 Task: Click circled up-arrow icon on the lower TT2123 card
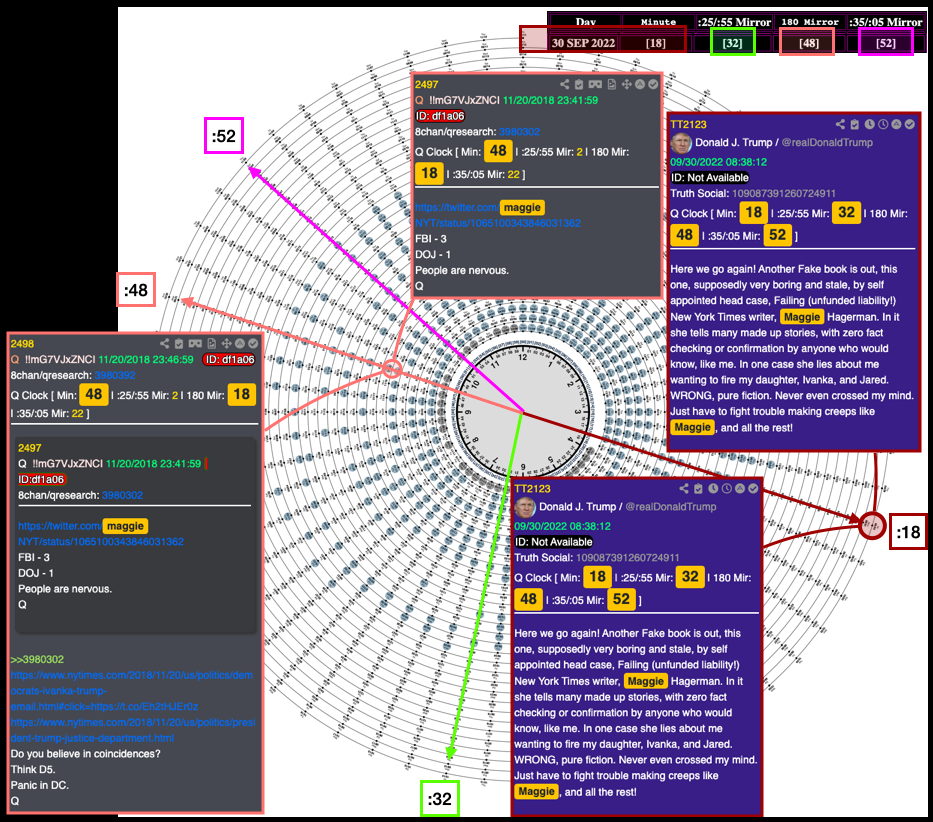(x=740, y=489)
